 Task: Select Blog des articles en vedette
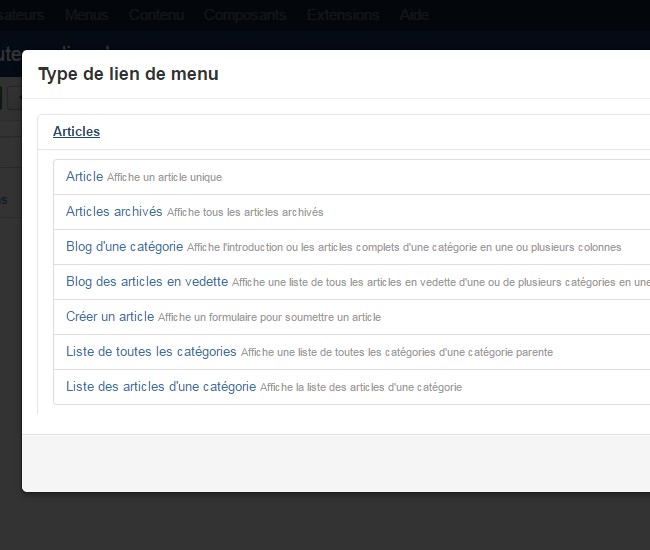(x=147, y=281)
